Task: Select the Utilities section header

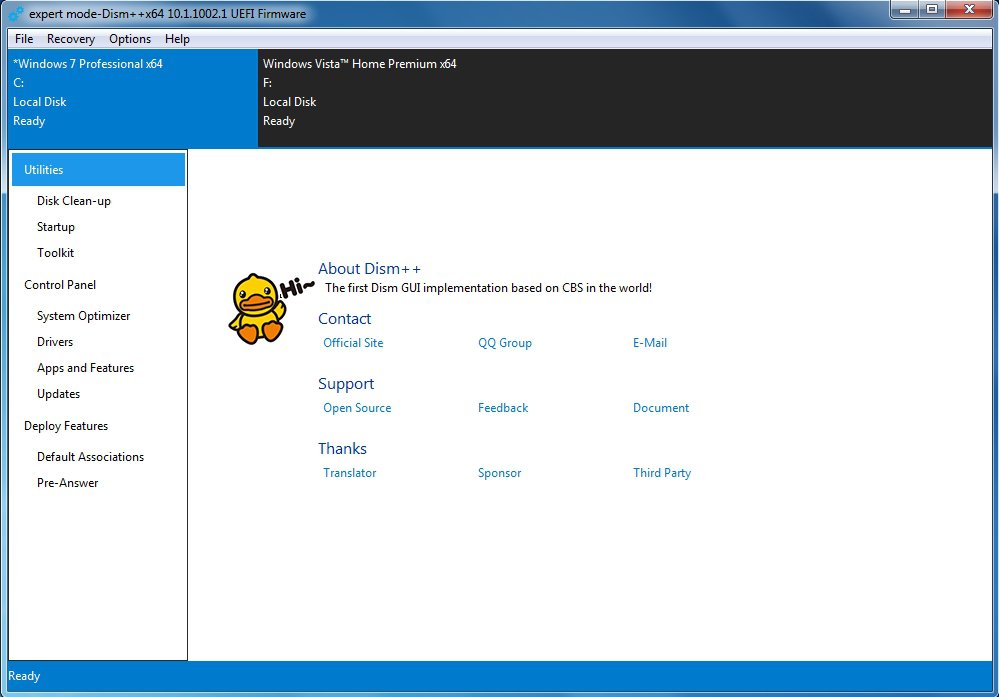Action: click(98, 170)
